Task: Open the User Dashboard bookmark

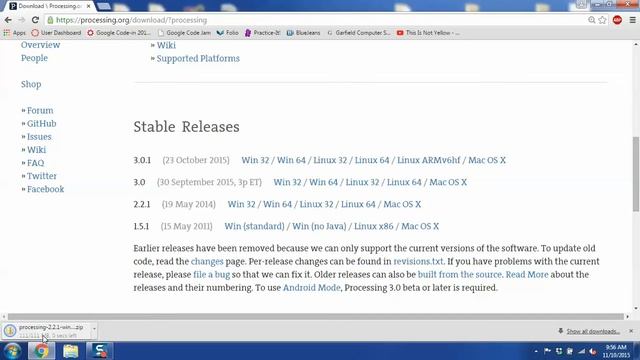Action: pos(56,33)
